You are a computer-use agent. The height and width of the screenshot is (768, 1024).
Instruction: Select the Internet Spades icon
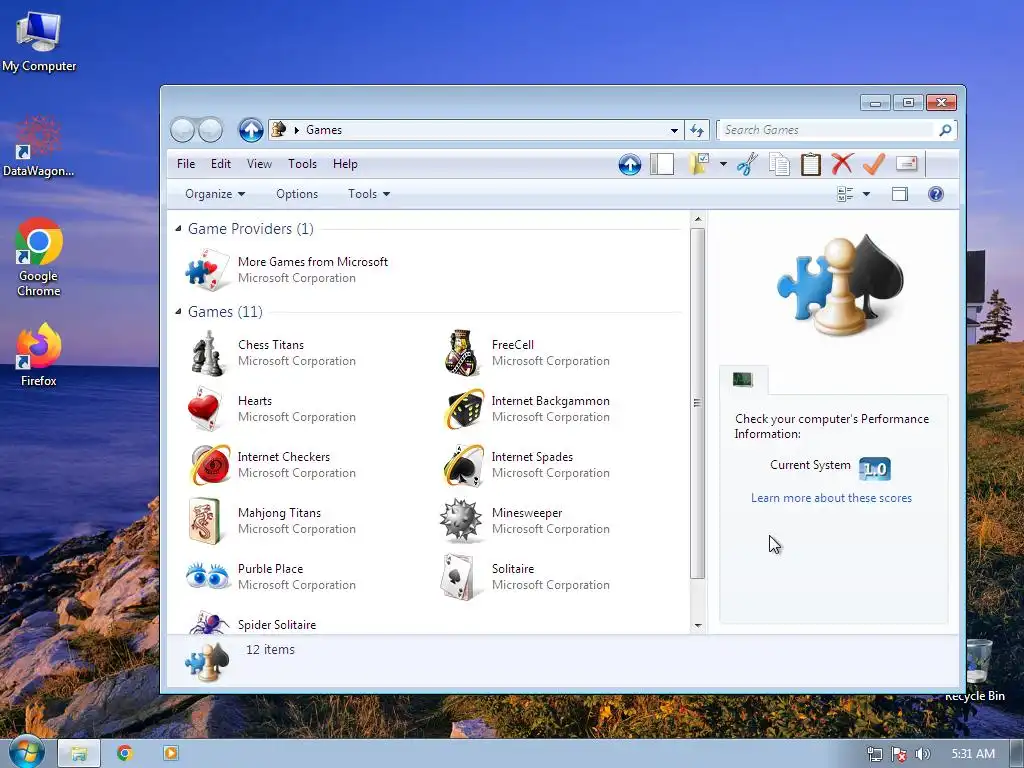(463, 464)
